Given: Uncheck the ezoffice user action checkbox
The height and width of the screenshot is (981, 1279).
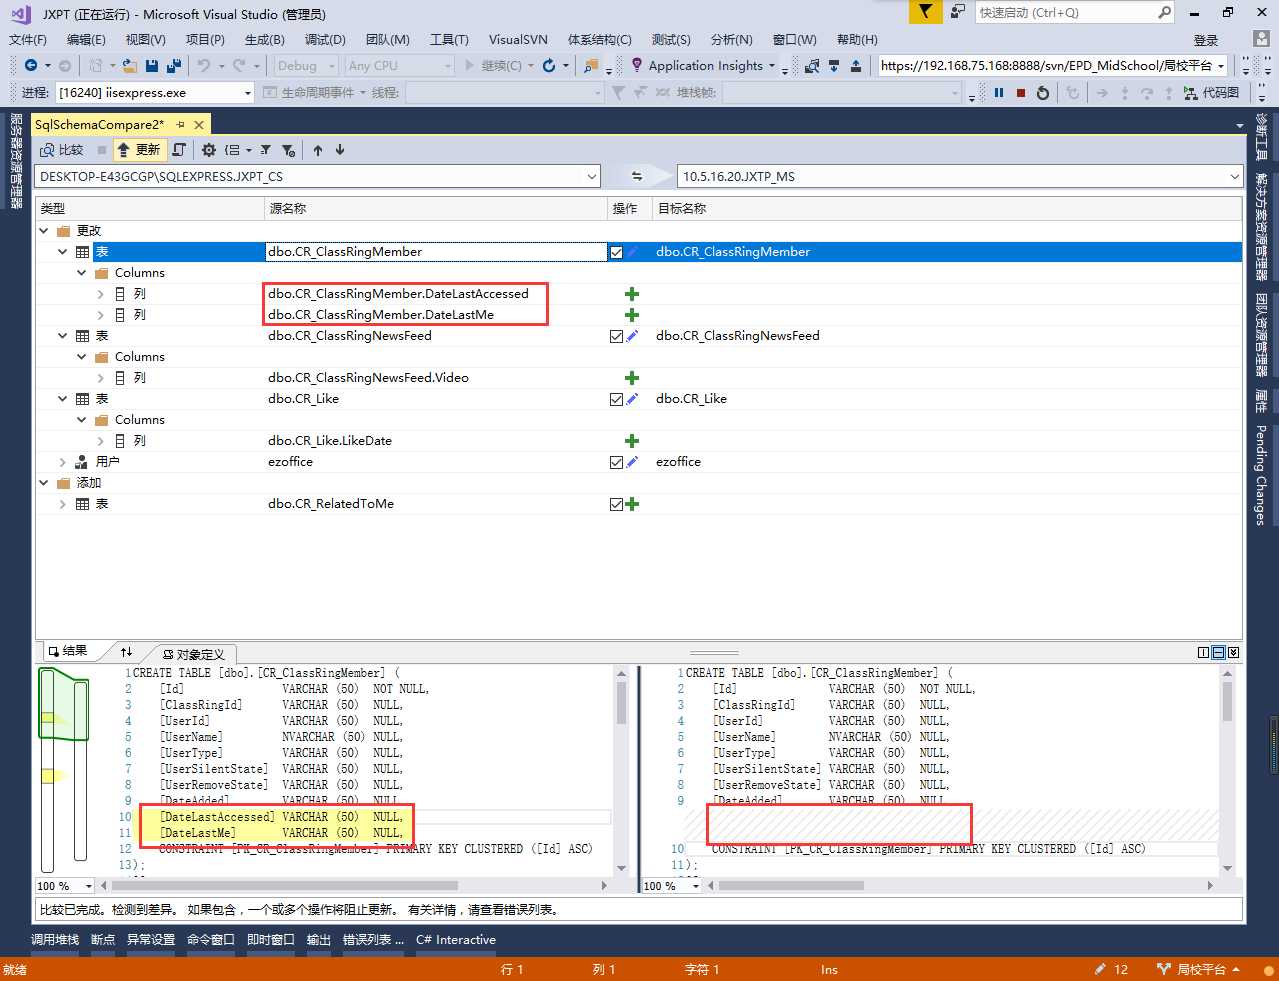Looking at the screenshot, I should coord(616,462).
